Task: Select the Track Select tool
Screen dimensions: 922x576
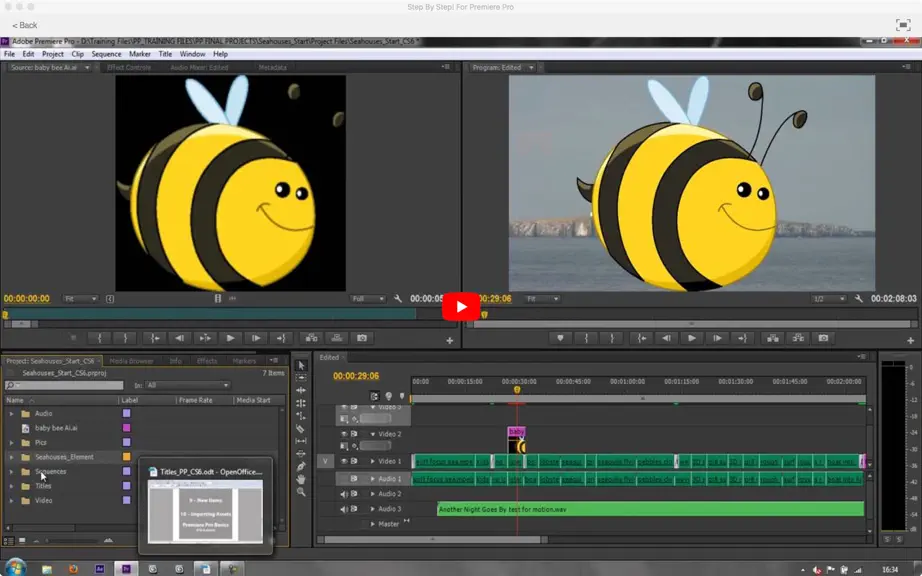Action: click(x=301, y=378)
